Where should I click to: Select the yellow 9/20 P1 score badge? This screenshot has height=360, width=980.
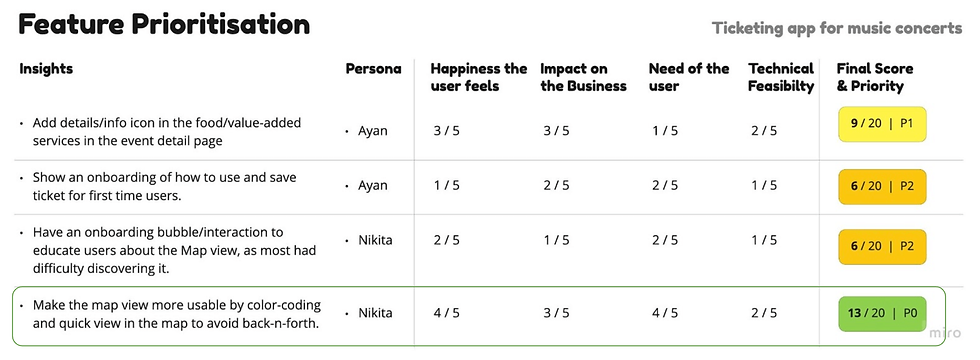click(882, 124)
